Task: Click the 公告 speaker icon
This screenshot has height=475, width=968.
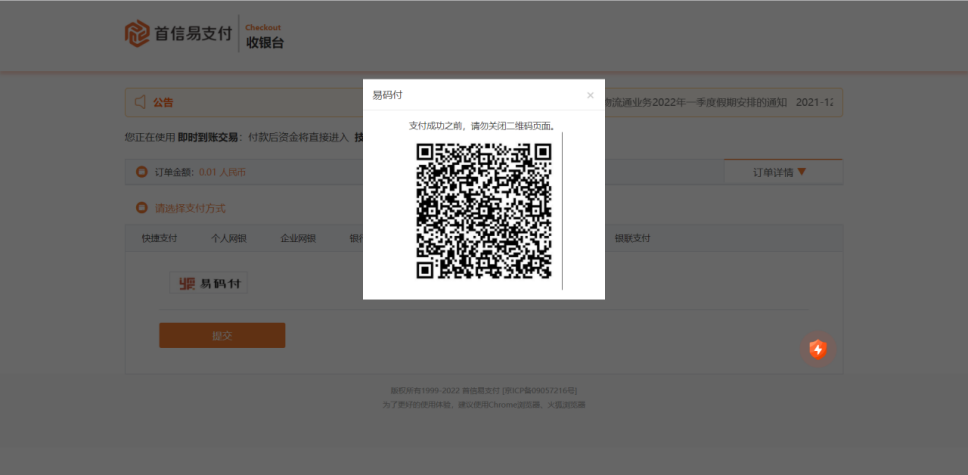Action: (140, 102)
